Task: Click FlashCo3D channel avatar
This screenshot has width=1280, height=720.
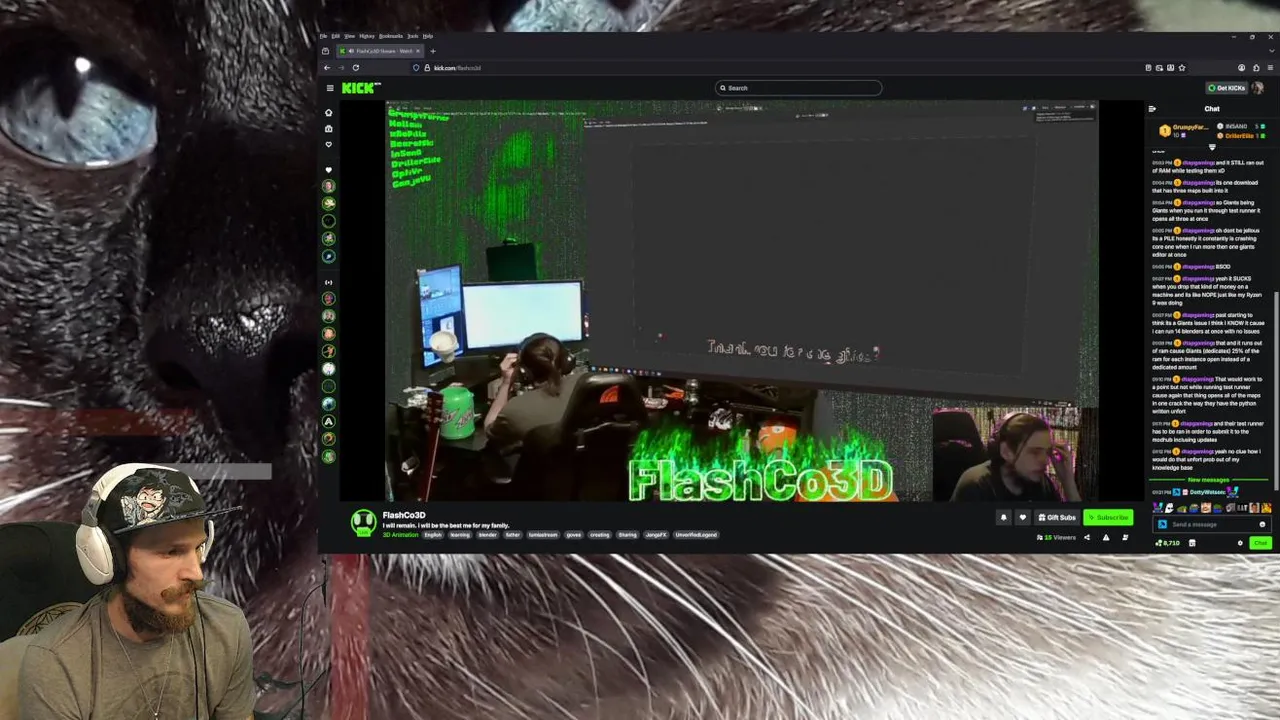Action: tap(364, 522)
